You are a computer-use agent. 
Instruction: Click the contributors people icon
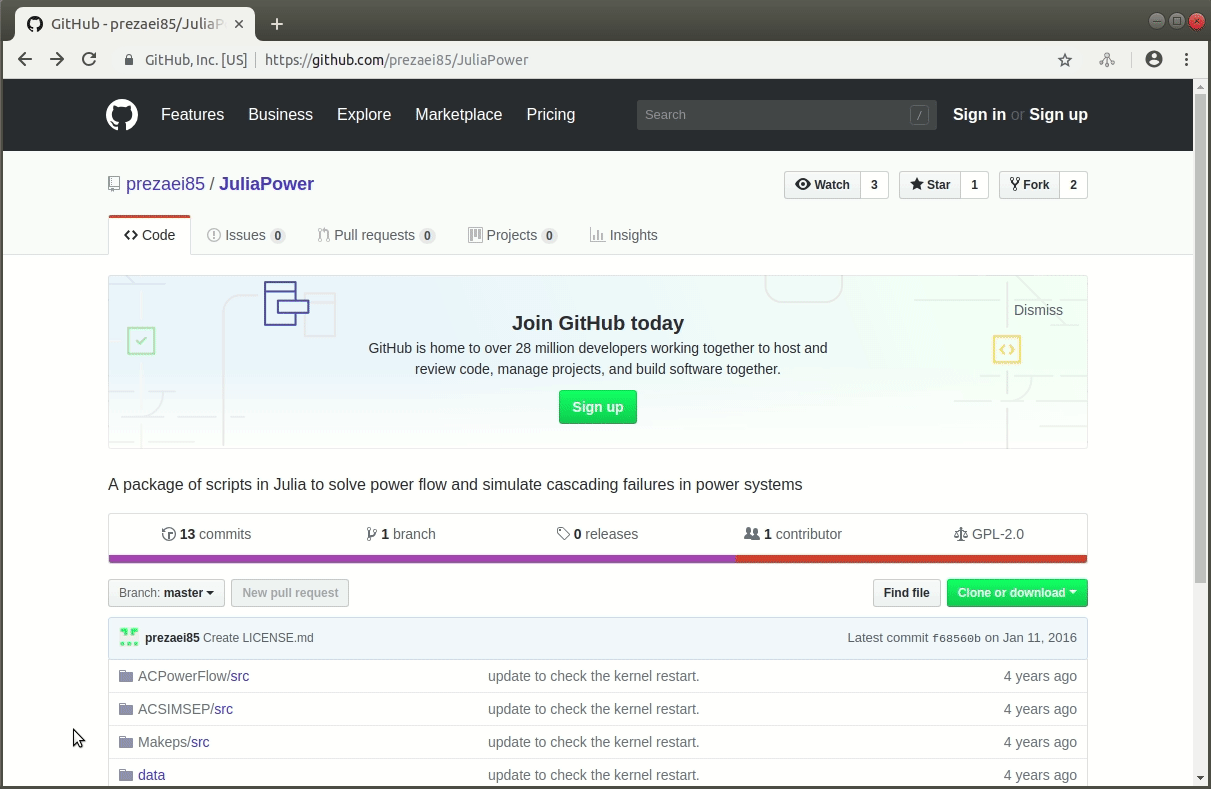coord(752,534)
